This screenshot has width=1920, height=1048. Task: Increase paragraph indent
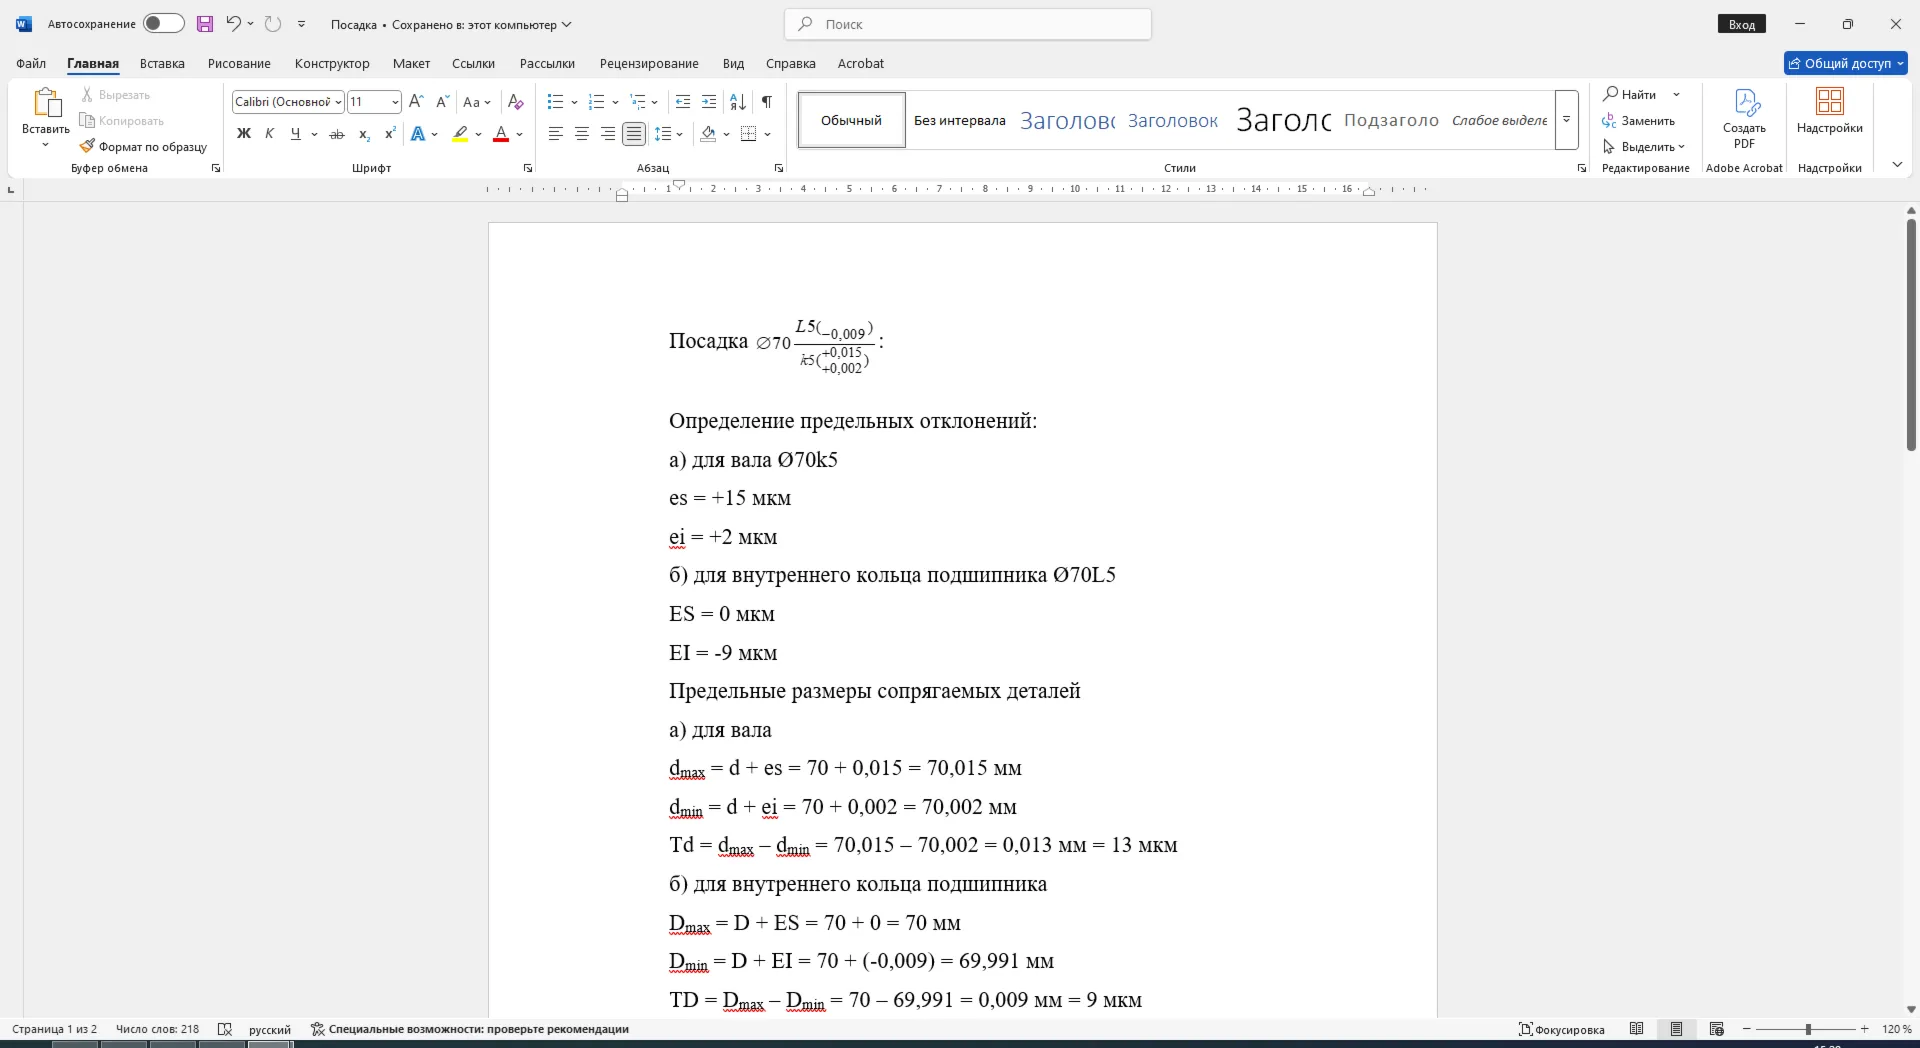click(709, 102)
